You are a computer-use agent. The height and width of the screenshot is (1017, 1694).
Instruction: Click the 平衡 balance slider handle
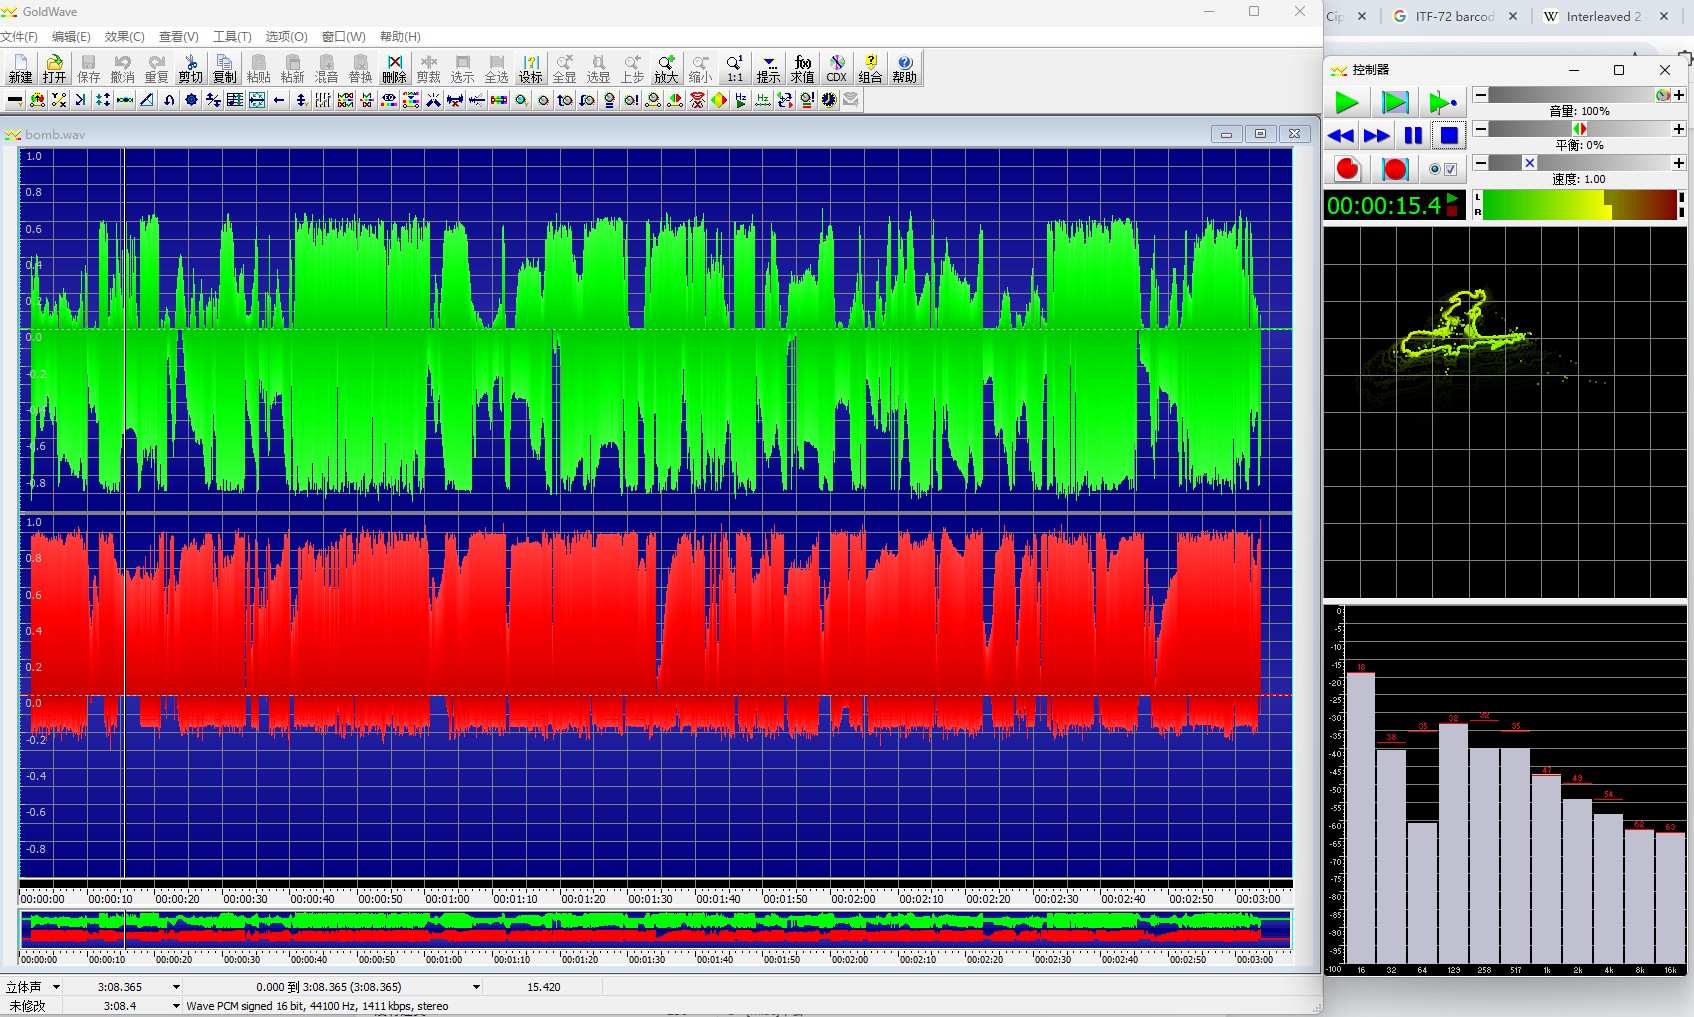tap(1579, 129)
